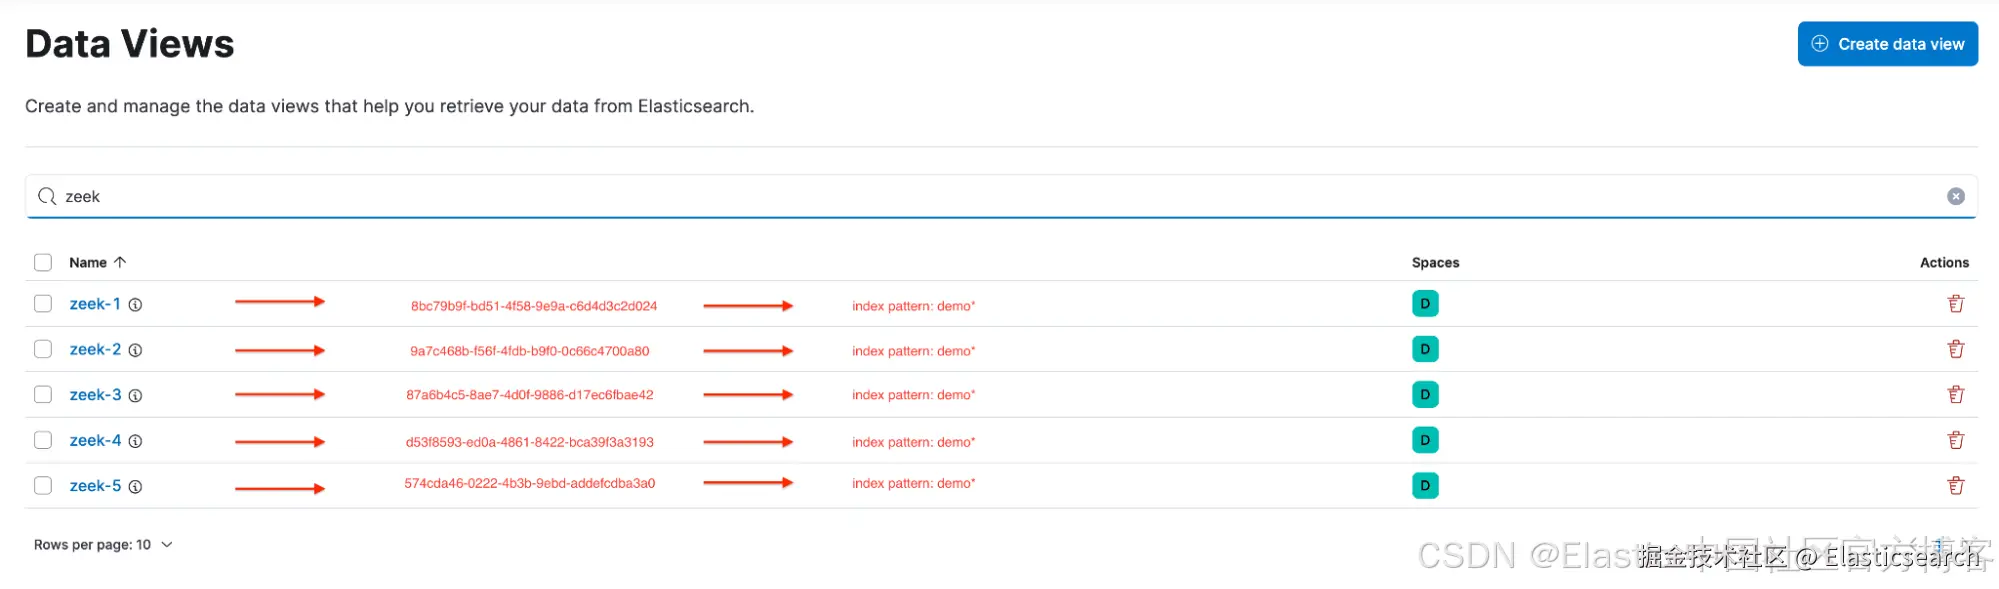This screenshot has height=589, width=1999.
Task: Click trash icon for zeek-2 row
Action: tap(1955, 349)
